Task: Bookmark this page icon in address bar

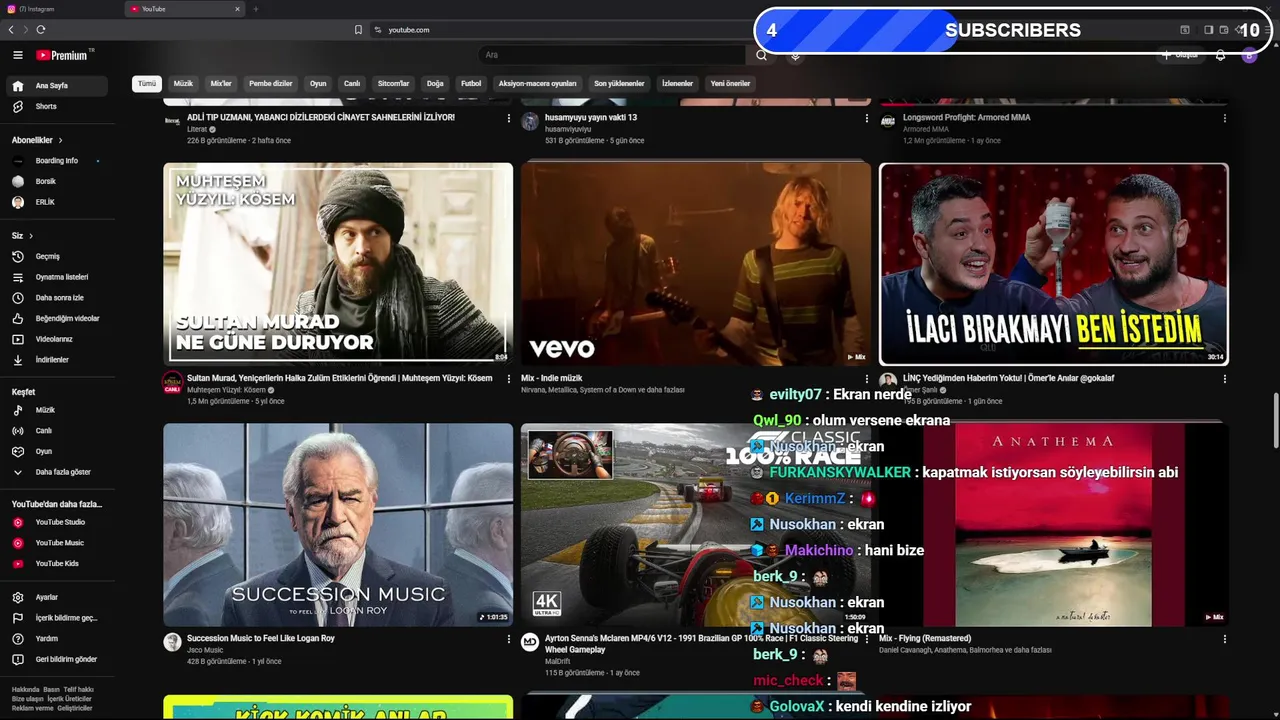Action: tap(358, 30)
